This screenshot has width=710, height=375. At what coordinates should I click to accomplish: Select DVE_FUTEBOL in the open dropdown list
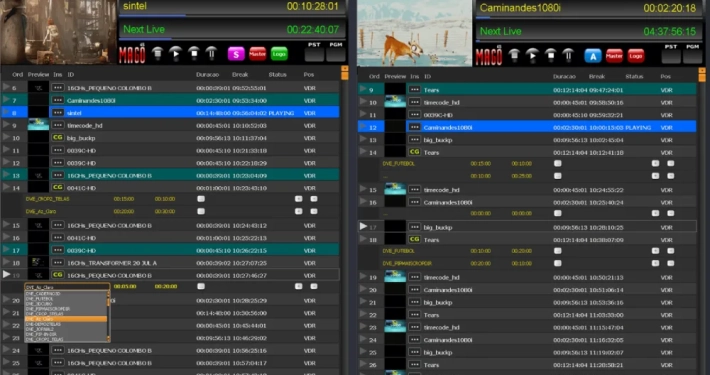pos(66,299)
